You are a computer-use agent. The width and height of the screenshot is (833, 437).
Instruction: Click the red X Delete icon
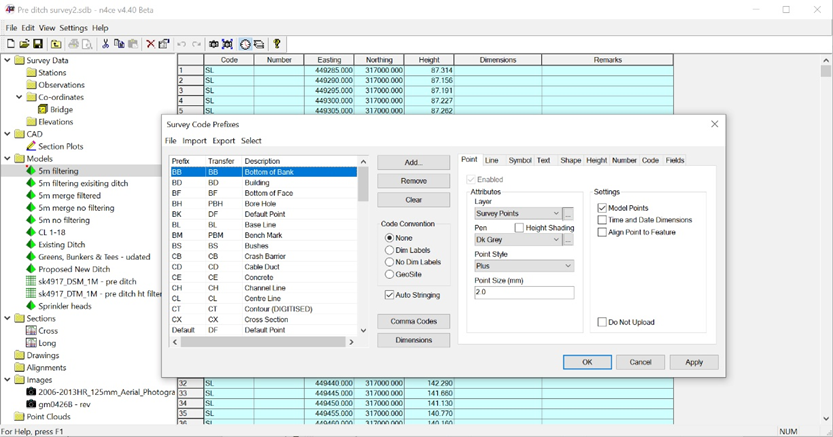click(150, 44)
